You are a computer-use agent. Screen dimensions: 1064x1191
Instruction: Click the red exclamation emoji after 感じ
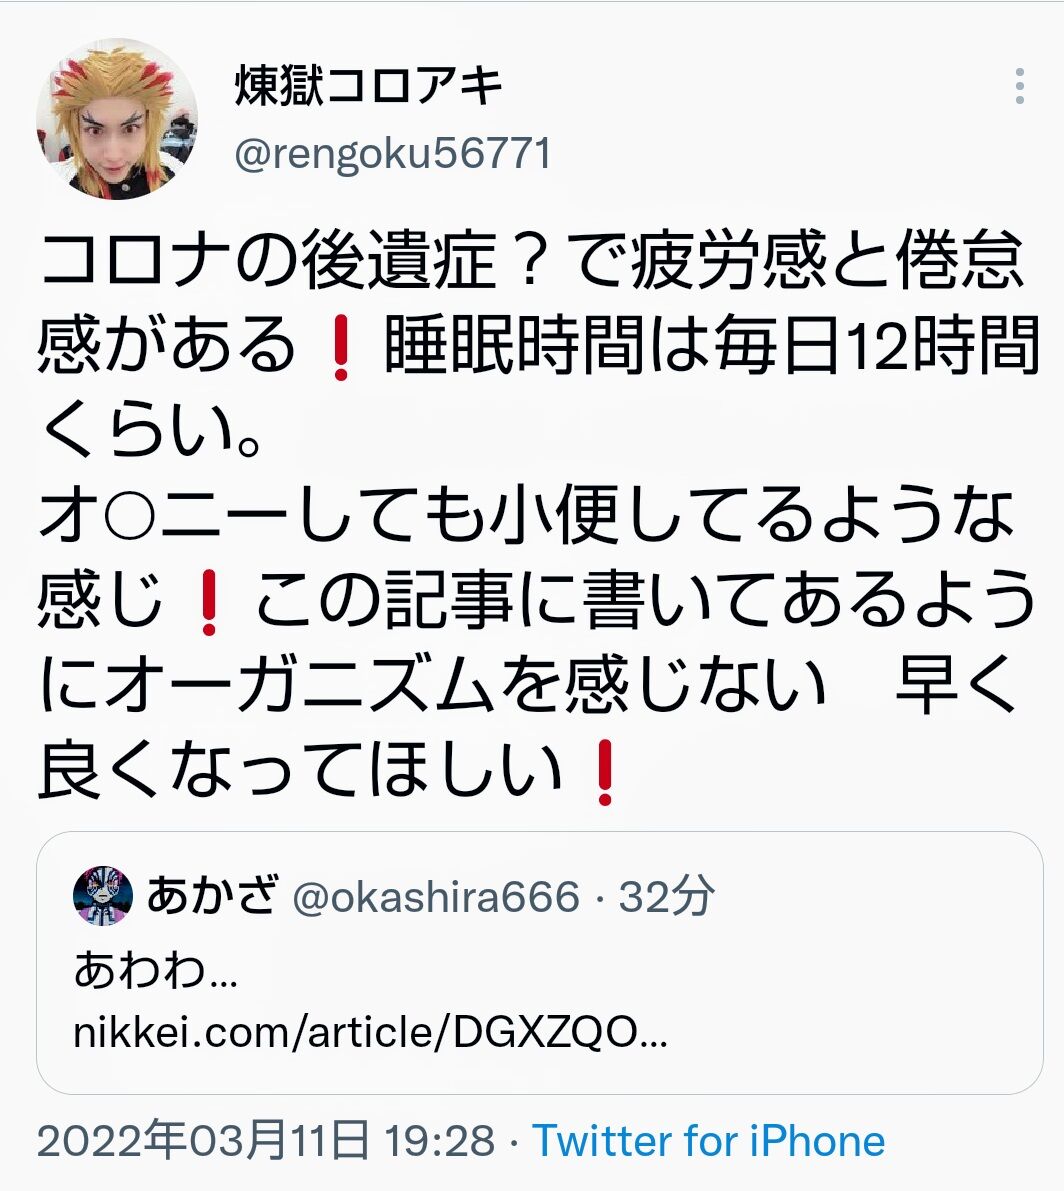(x=209, y=602)
